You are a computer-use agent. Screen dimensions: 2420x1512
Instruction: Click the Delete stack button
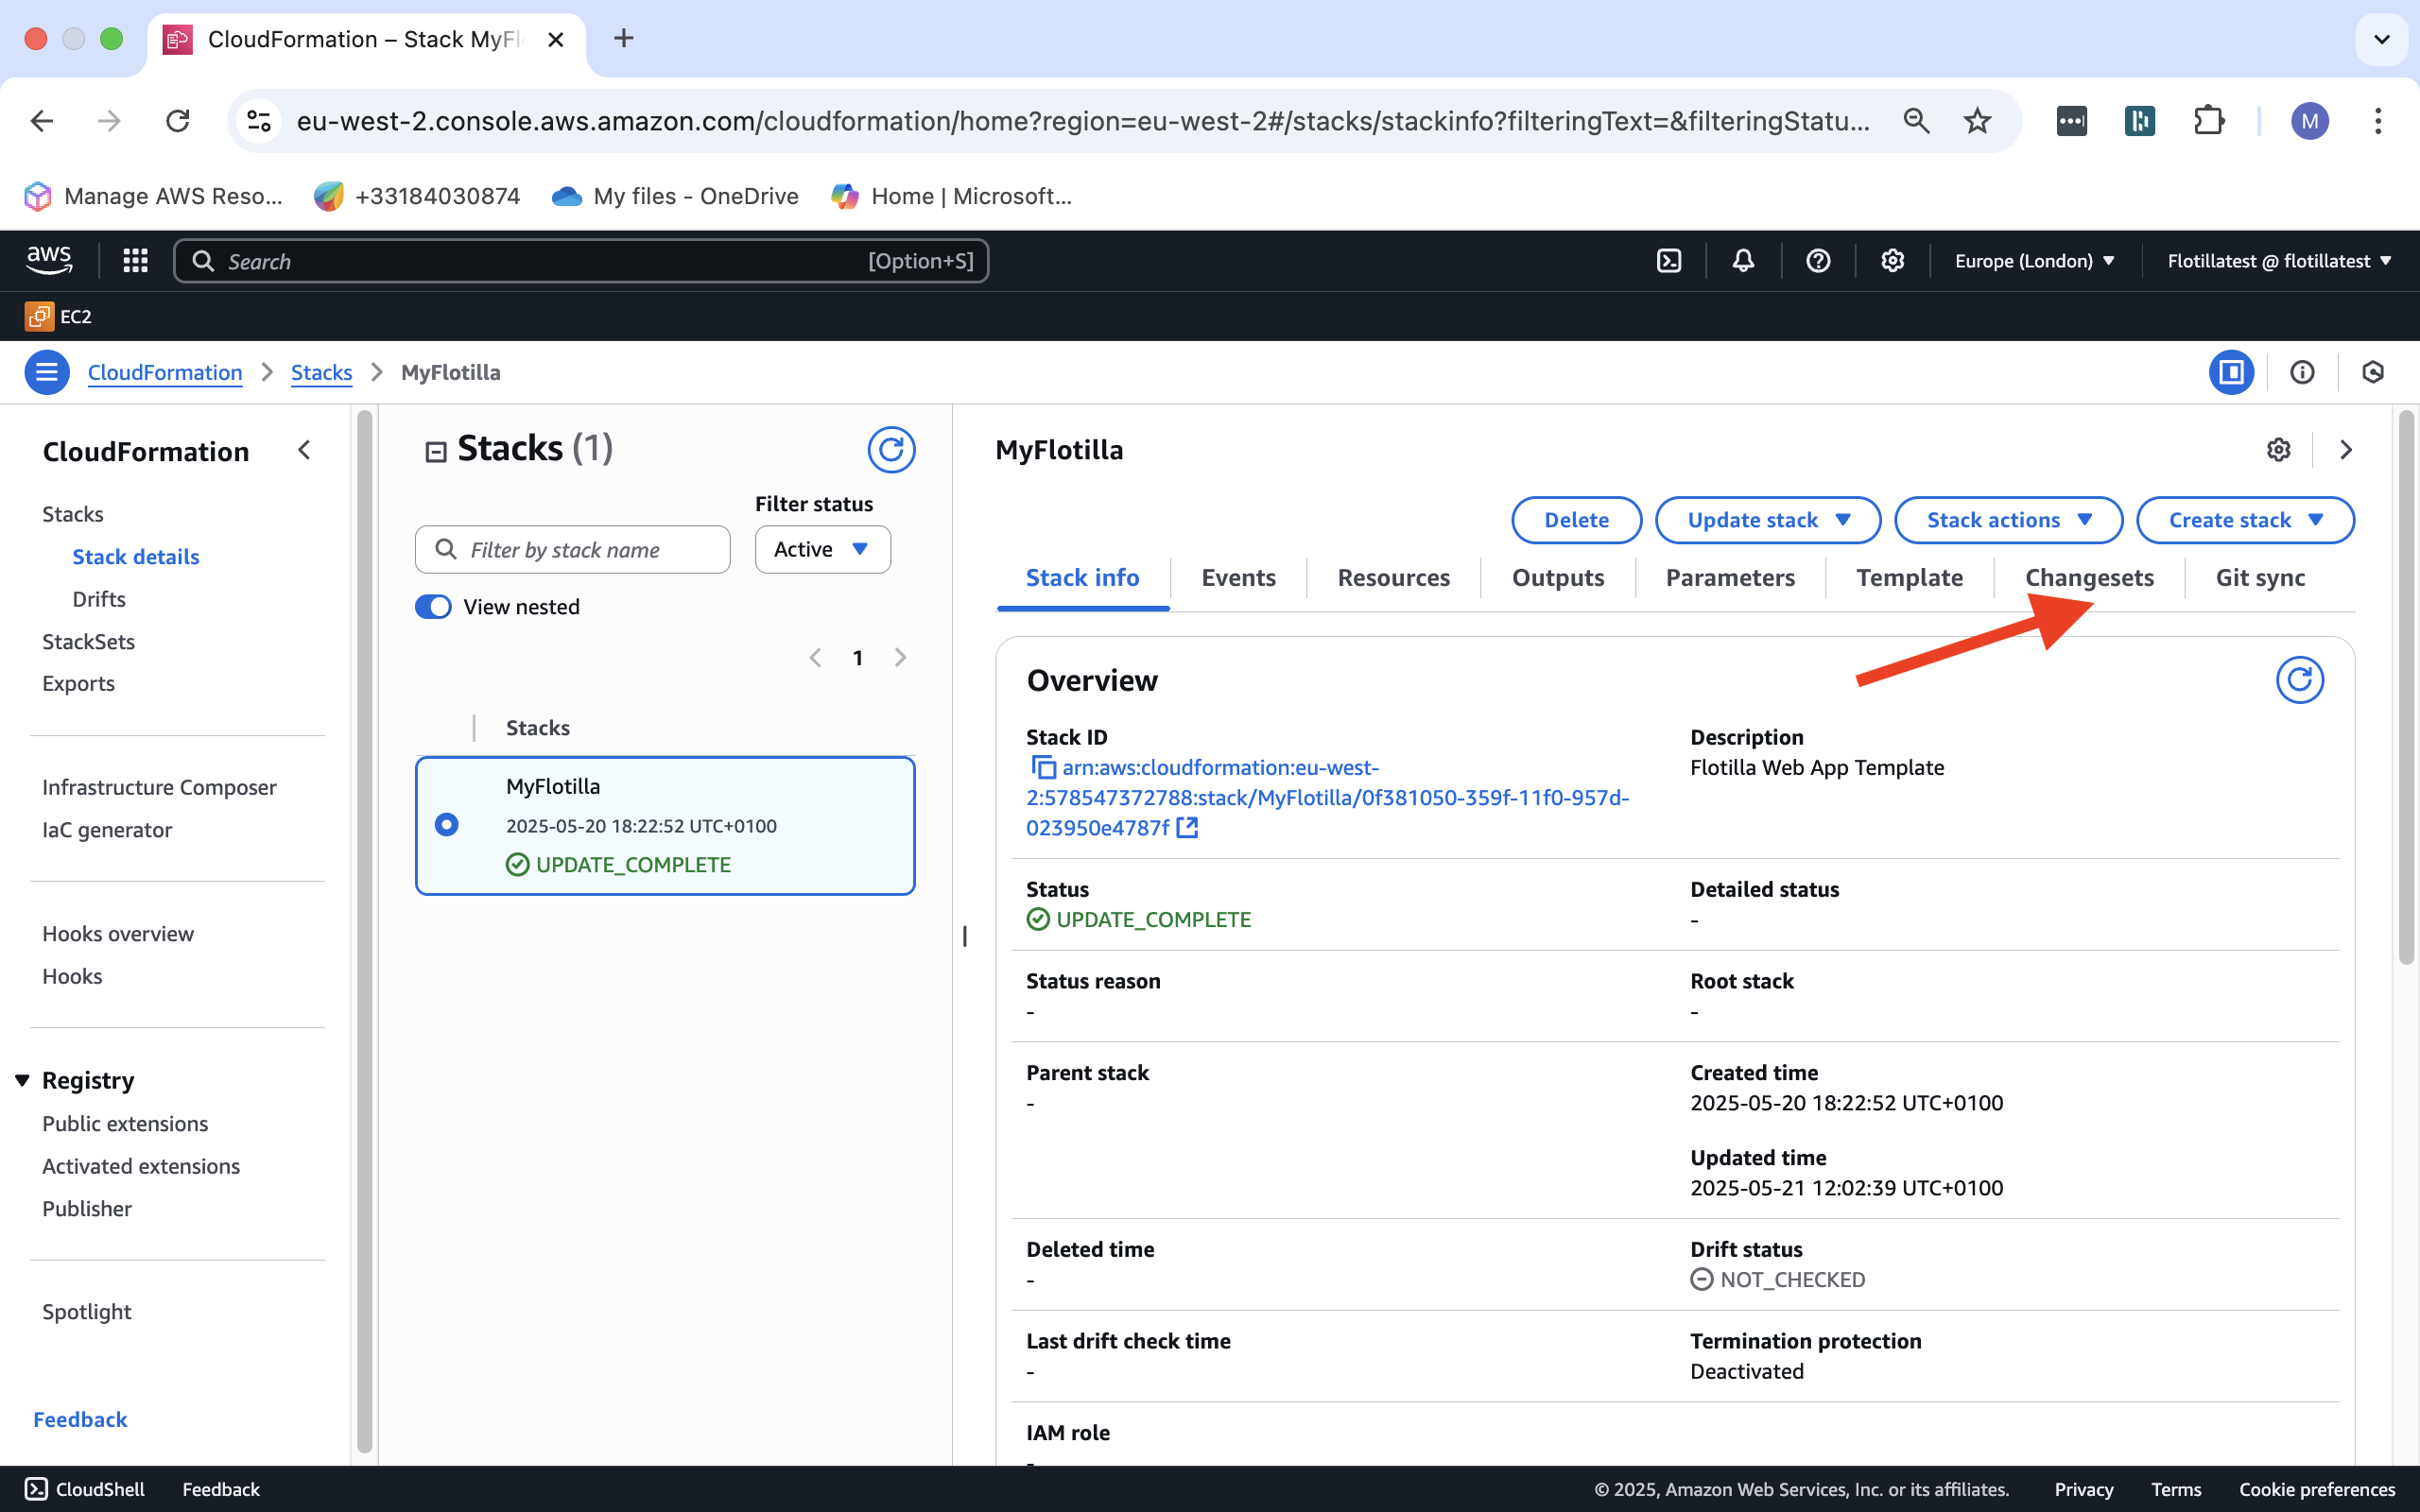coord(1576,520)
